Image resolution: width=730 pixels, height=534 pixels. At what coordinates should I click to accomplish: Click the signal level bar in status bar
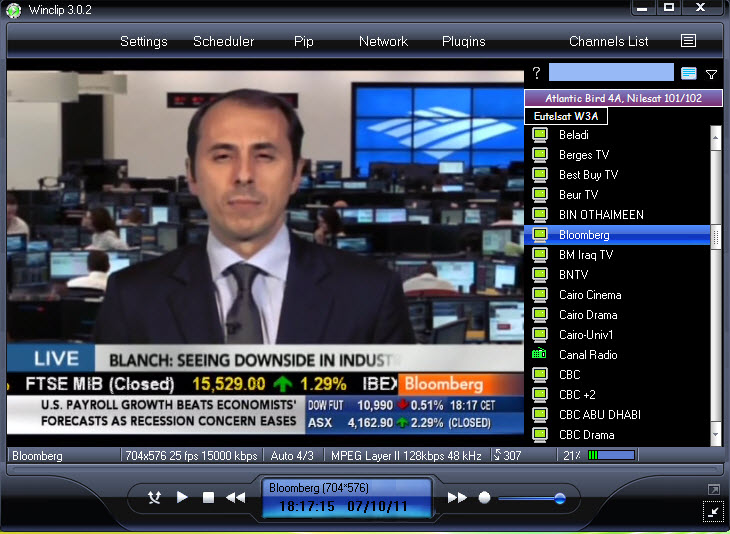pos(612,455)
